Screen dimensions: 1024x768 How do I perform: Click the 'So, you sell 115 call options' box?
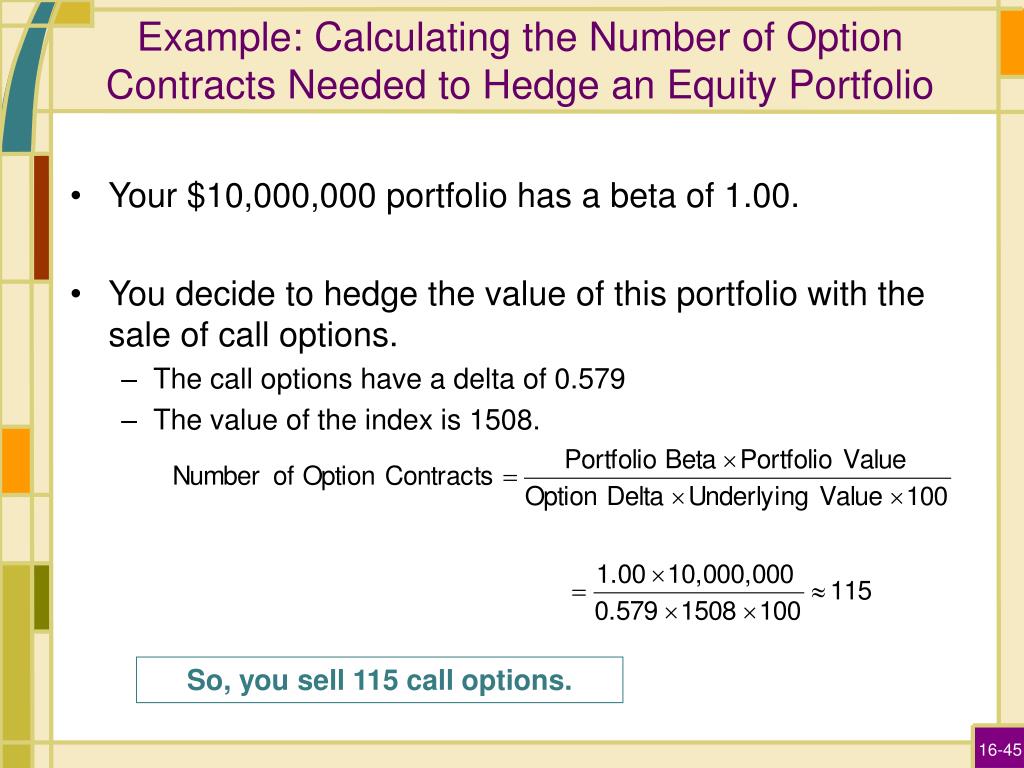tap(379, 680)
